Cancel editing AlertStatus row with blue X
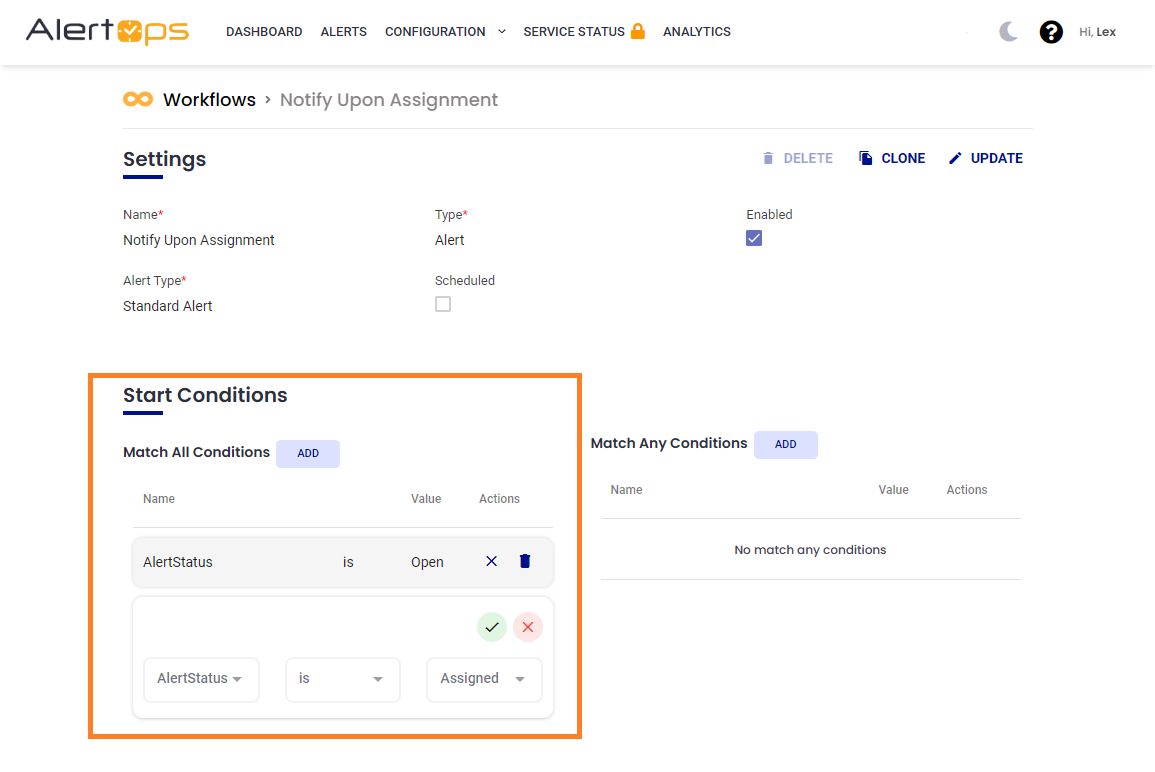This screenshot has width=1155, height=772. click(491, 561)
